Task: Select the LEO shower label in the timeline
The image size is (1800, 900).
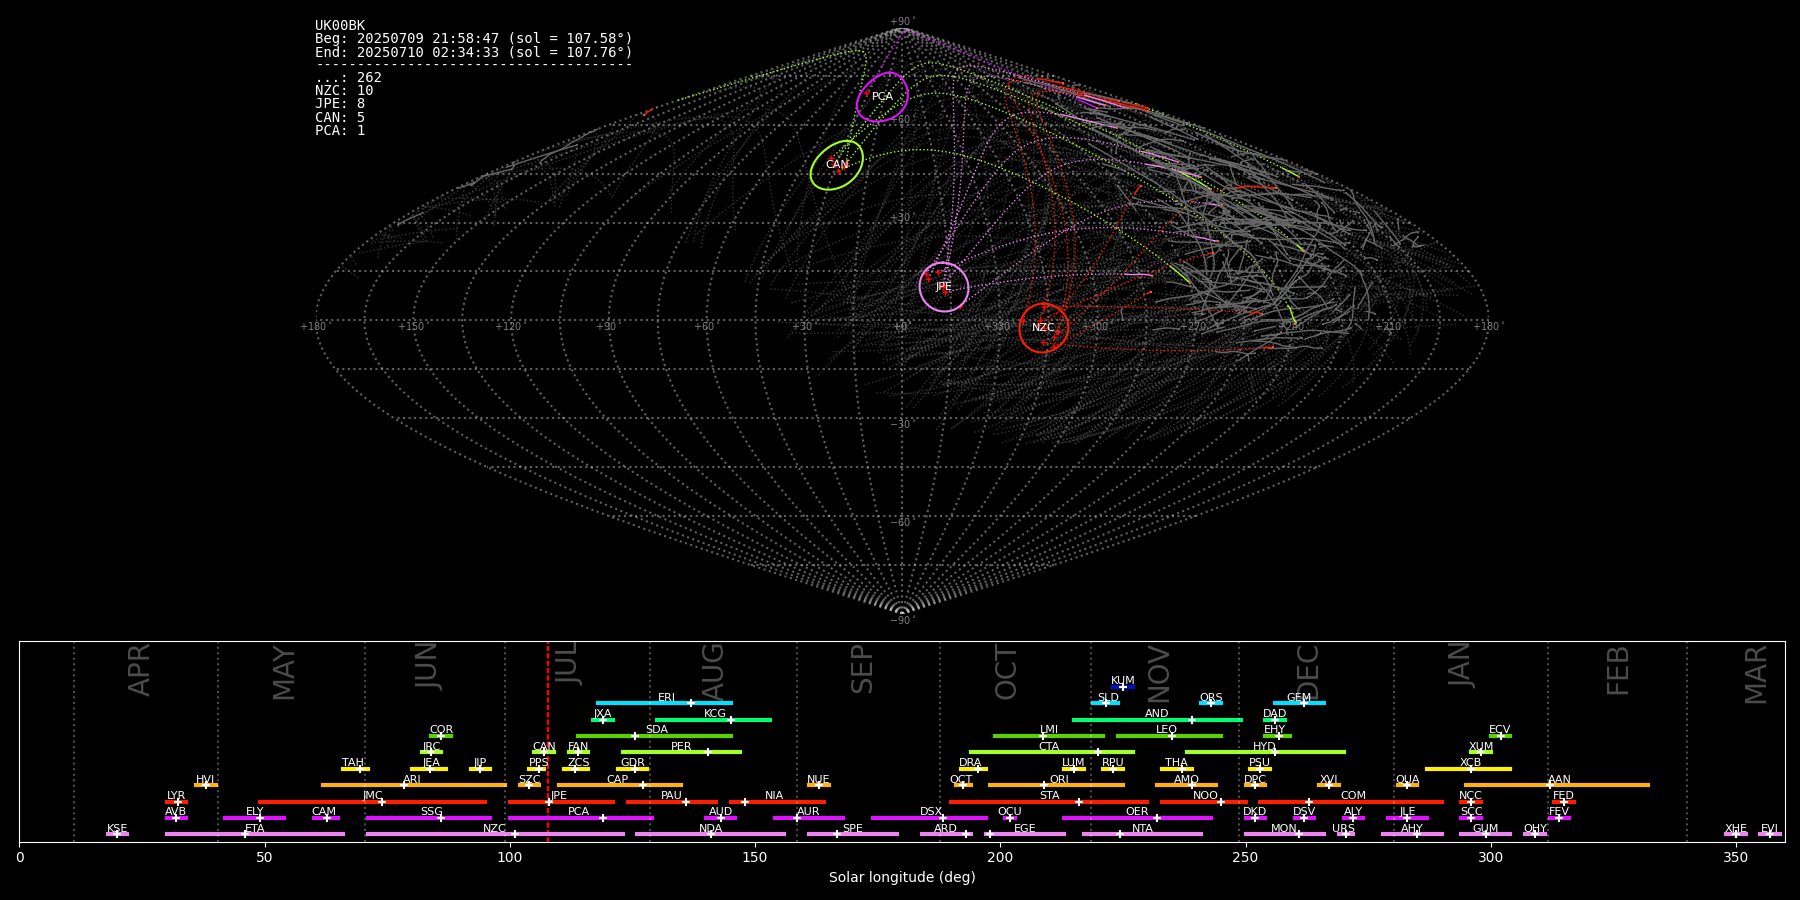Action: (1167, 730)
